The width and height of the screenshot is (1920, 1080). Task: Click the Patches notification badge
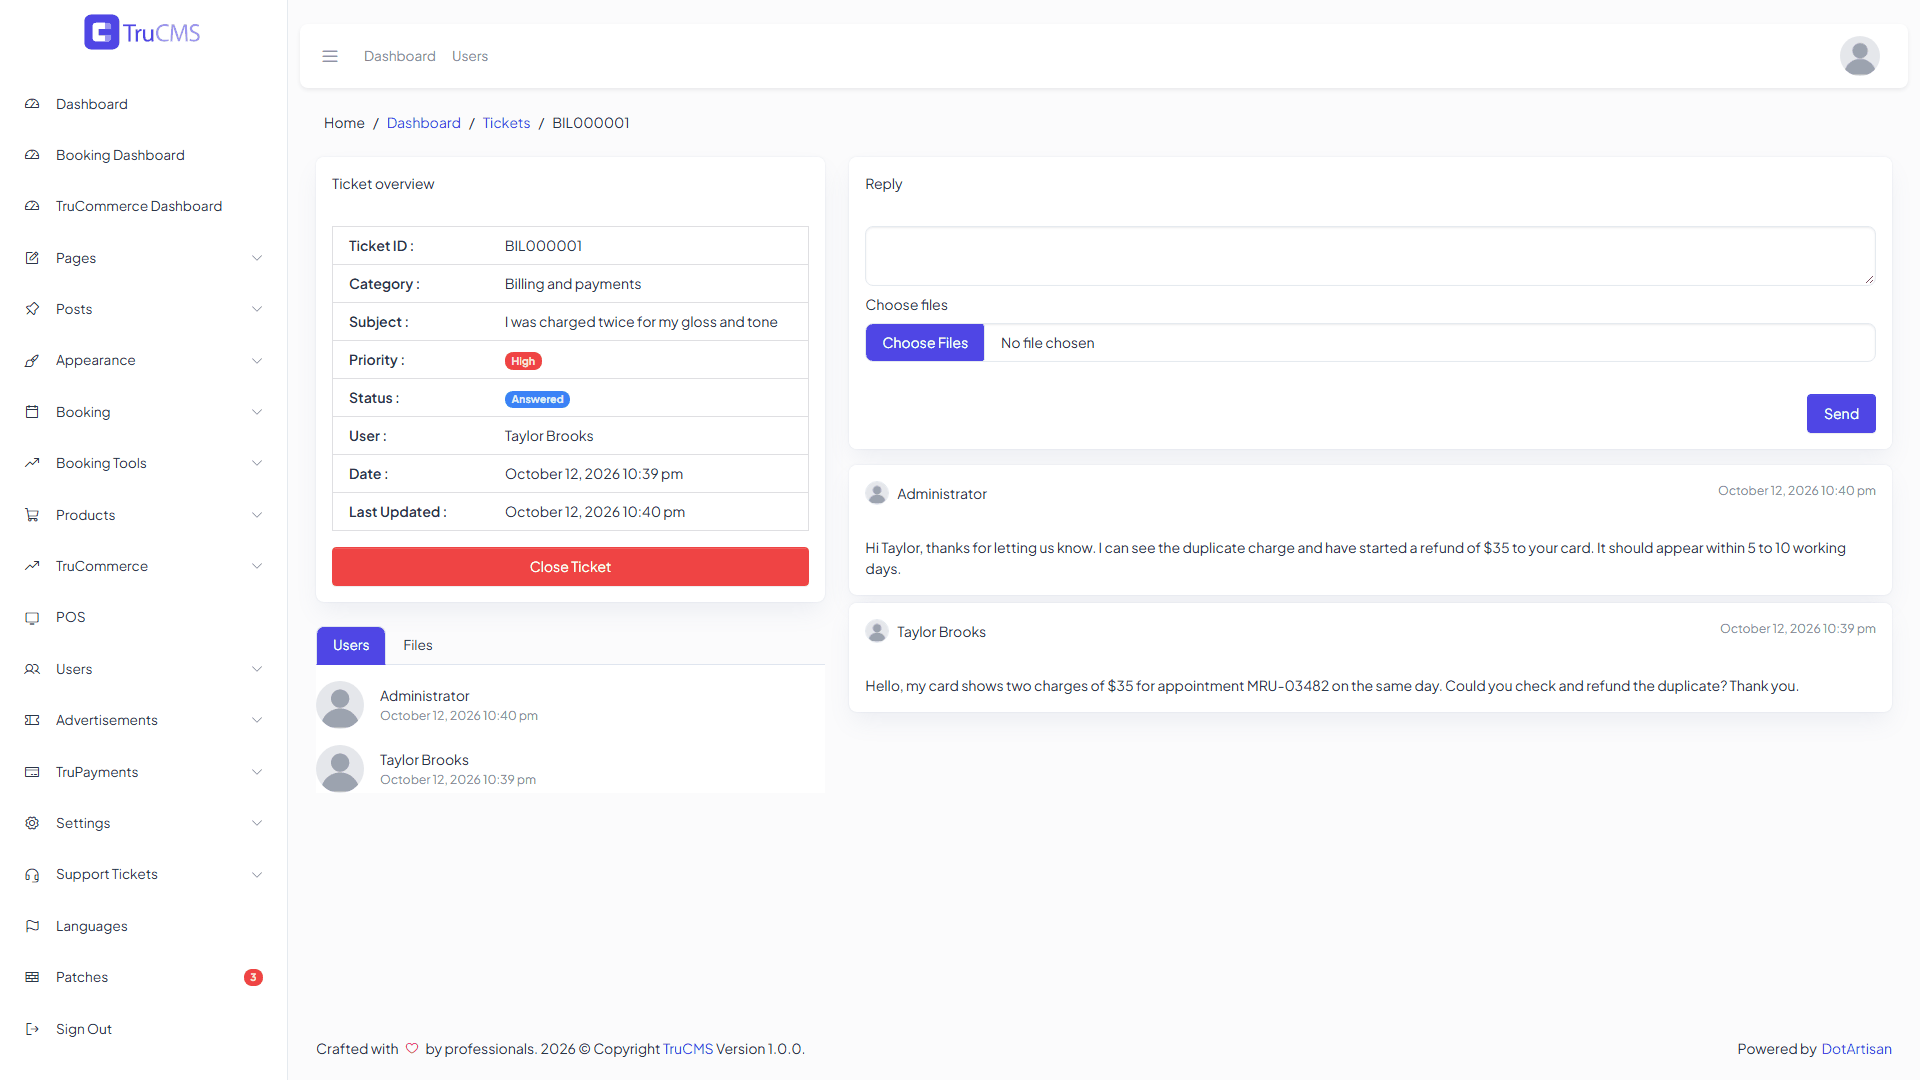click(x=253, y=977)
